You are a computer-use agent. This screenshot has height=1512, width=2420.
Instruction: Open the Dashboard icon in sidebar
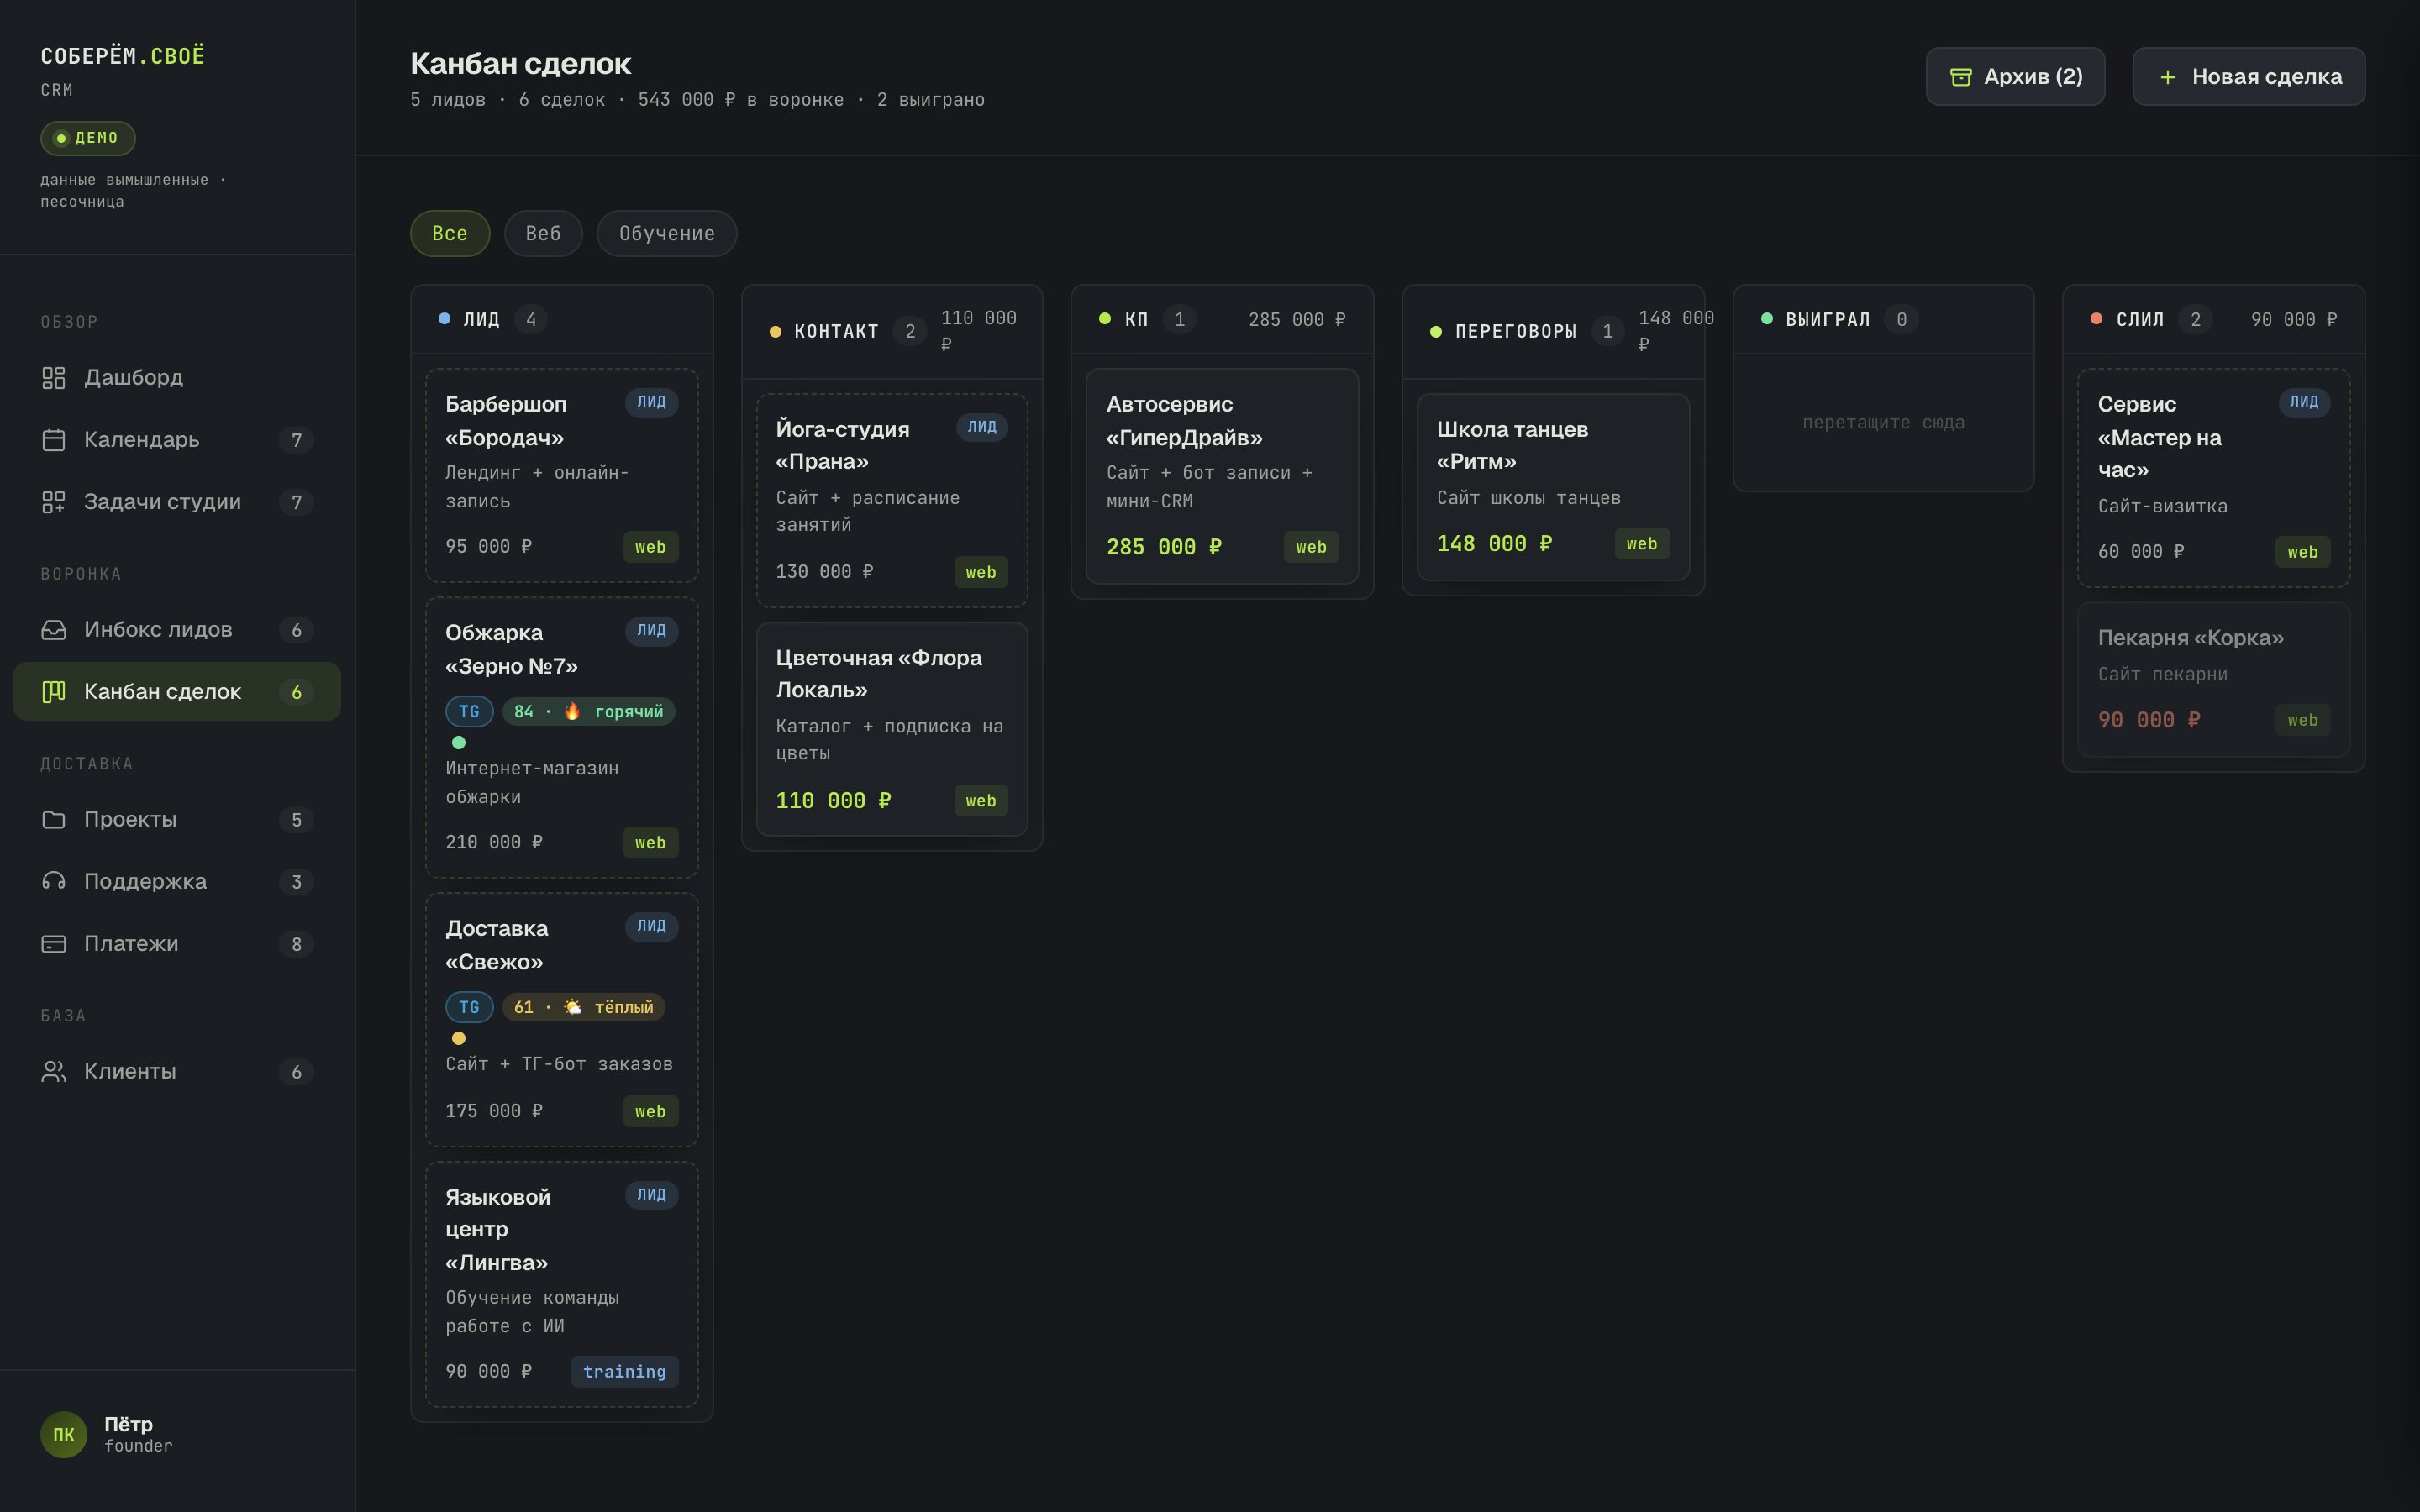pos(53,378)
